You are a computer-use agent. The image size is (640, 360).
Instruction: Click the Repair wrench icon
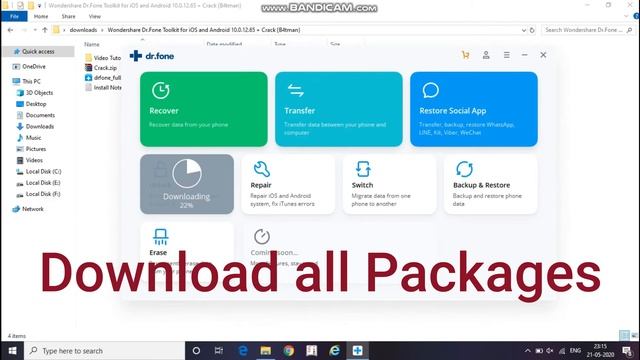point(262,169)
